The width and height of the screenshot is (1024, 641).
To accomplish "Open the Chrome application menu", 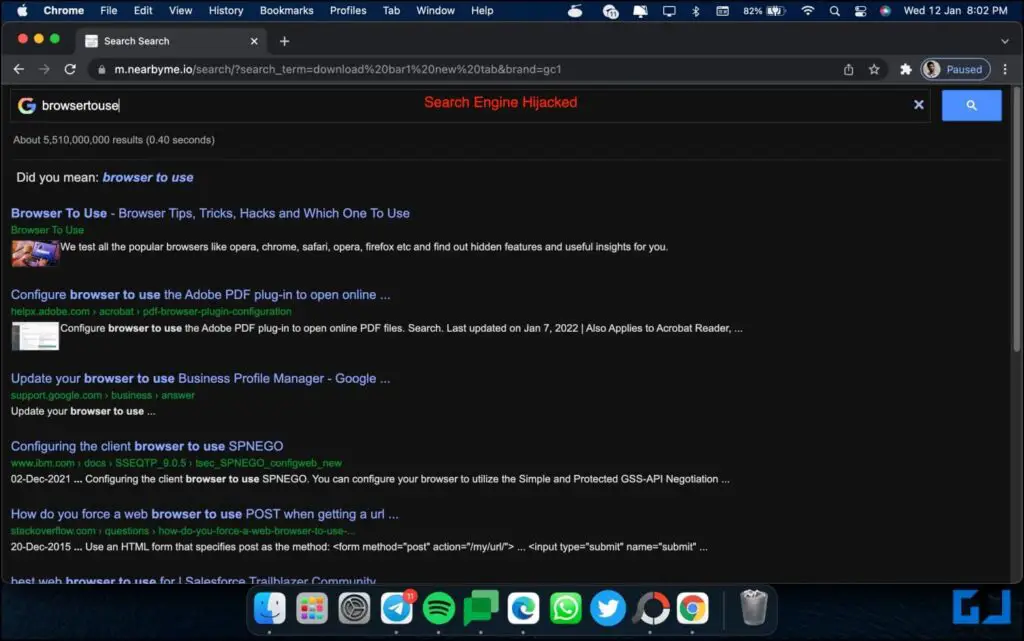I will [63, 10].
